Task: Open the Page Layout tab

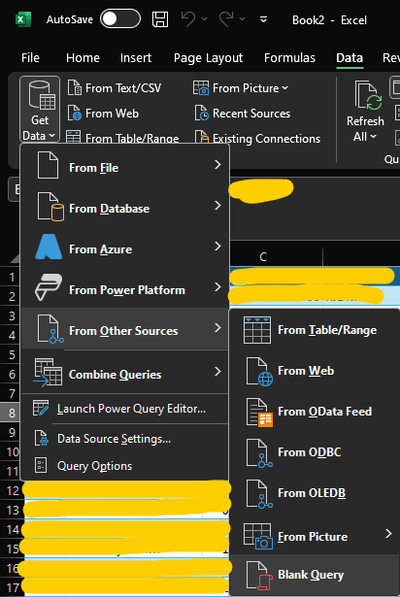Action: click(208, 57)
